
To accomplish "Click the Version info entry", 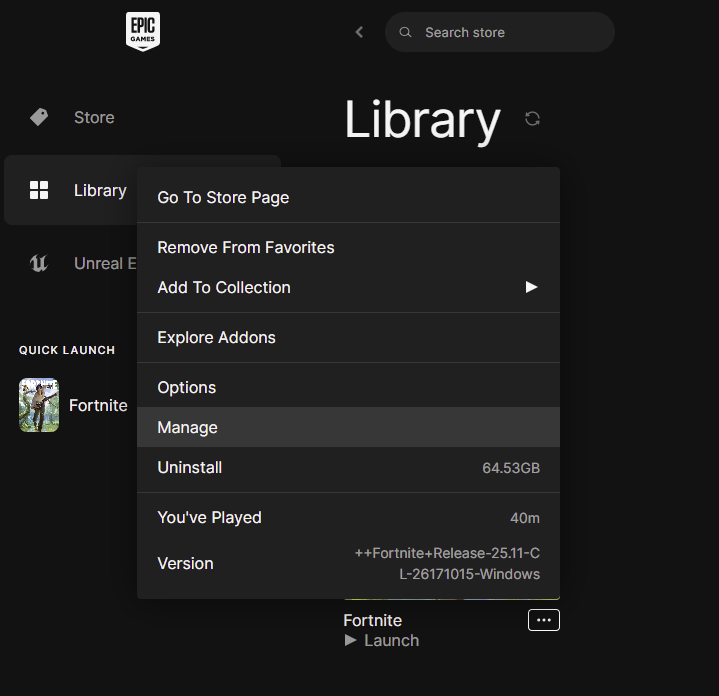I will (185, 563).
